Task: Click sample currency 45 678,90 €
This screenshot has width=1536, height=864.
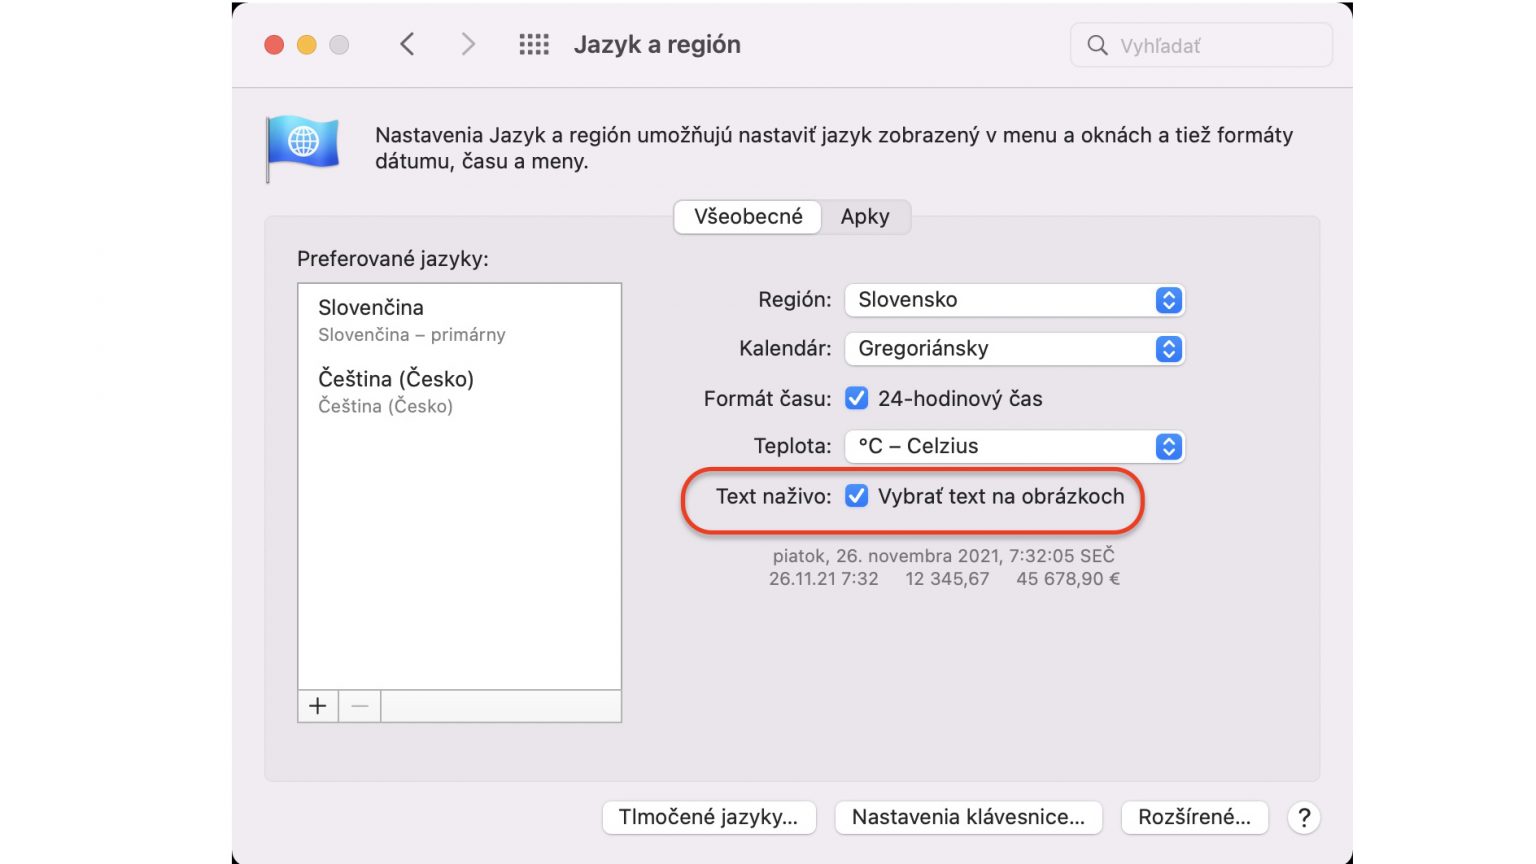Action: coord(1068,579)
